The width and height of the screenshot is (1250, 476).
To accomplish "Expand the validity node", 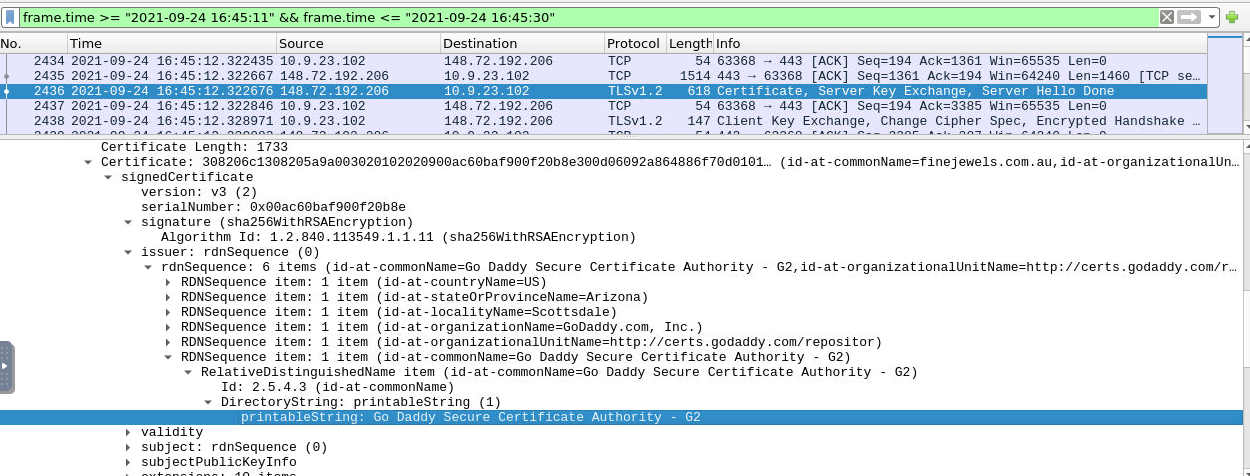I will coord(129,432).
